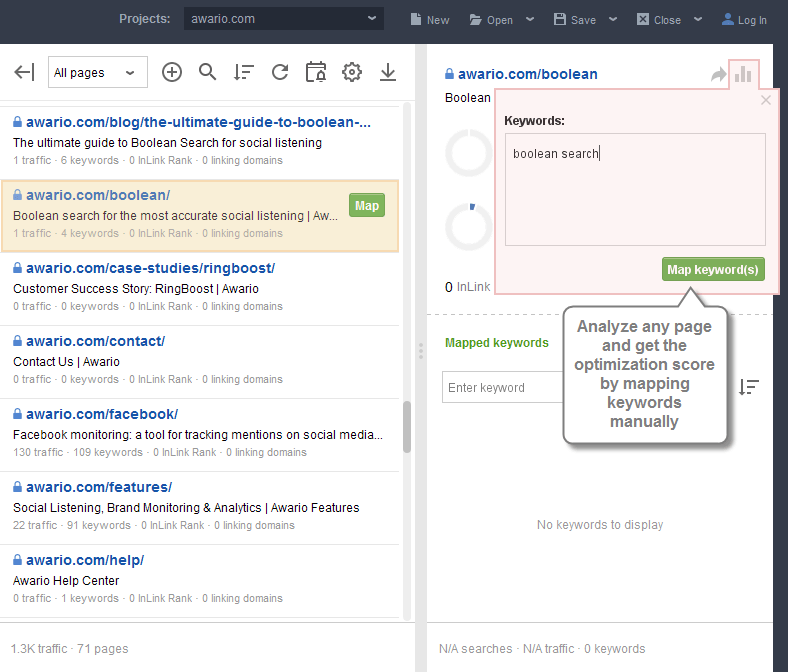Open the awario.com/case-studies/ringboost/ link
The image size is (788, 672).
click(150, 268)
